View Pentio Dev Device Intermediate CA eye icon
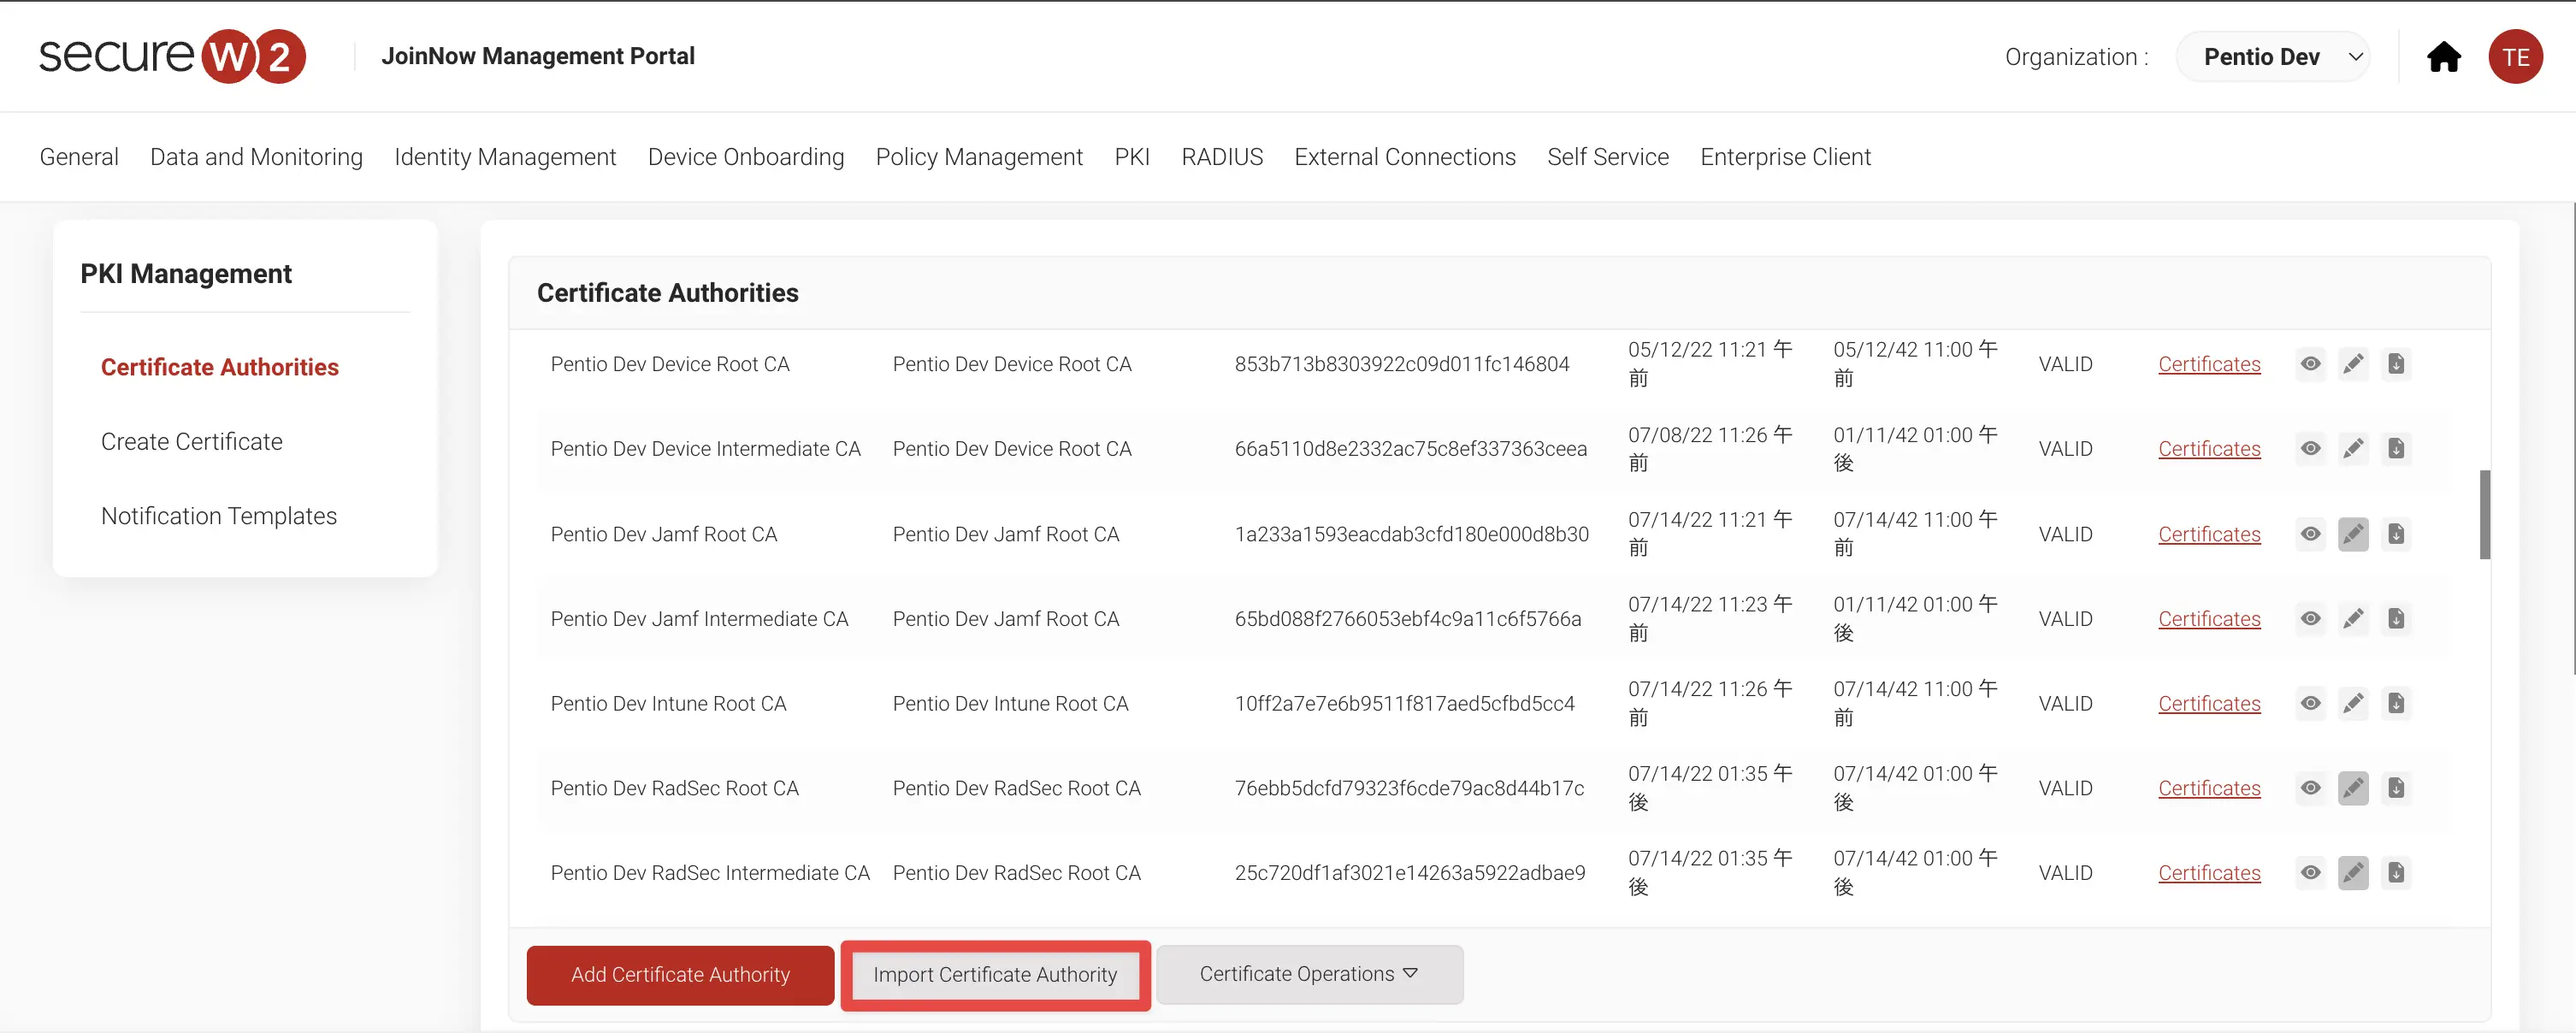The image size is (2576, 1033). click(2310, 449)
